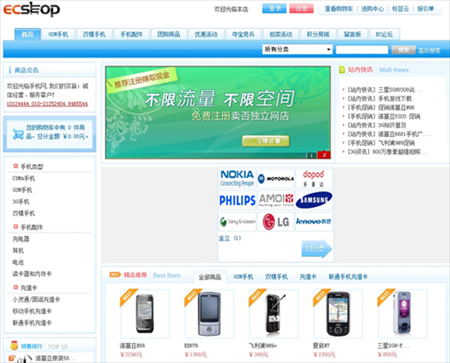Click the red phone number link in announcement
The image size is (450, 363).
pos(47,104)
